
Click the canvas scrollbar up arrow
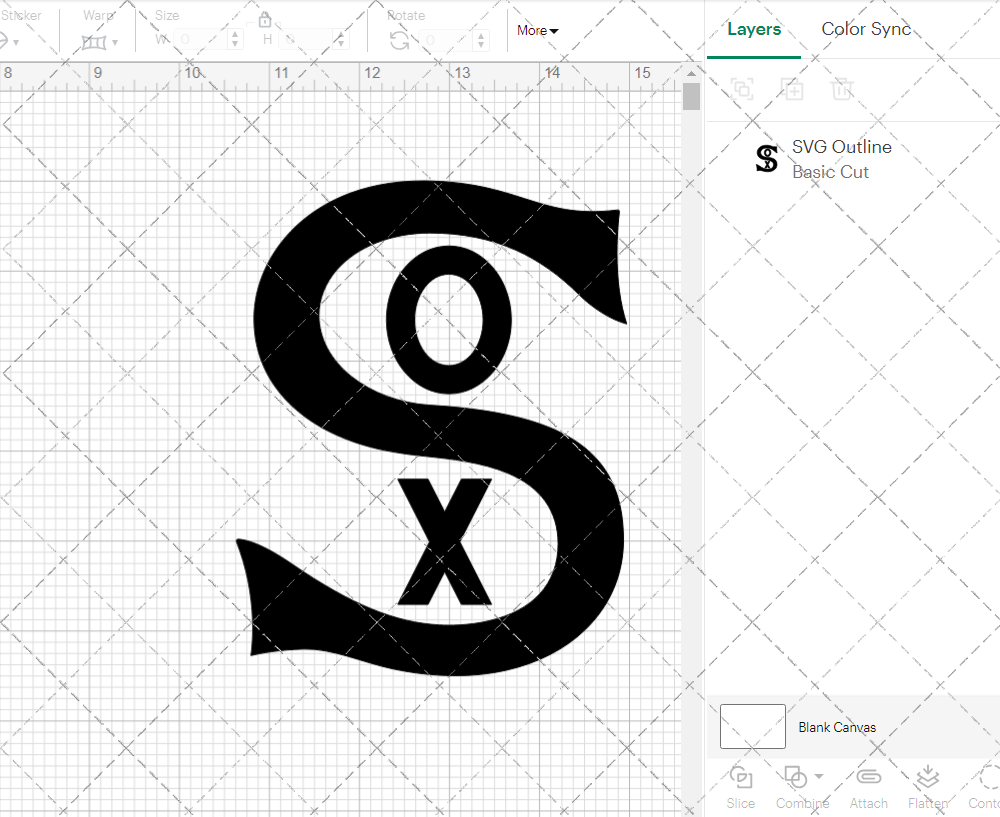(691, 73)
